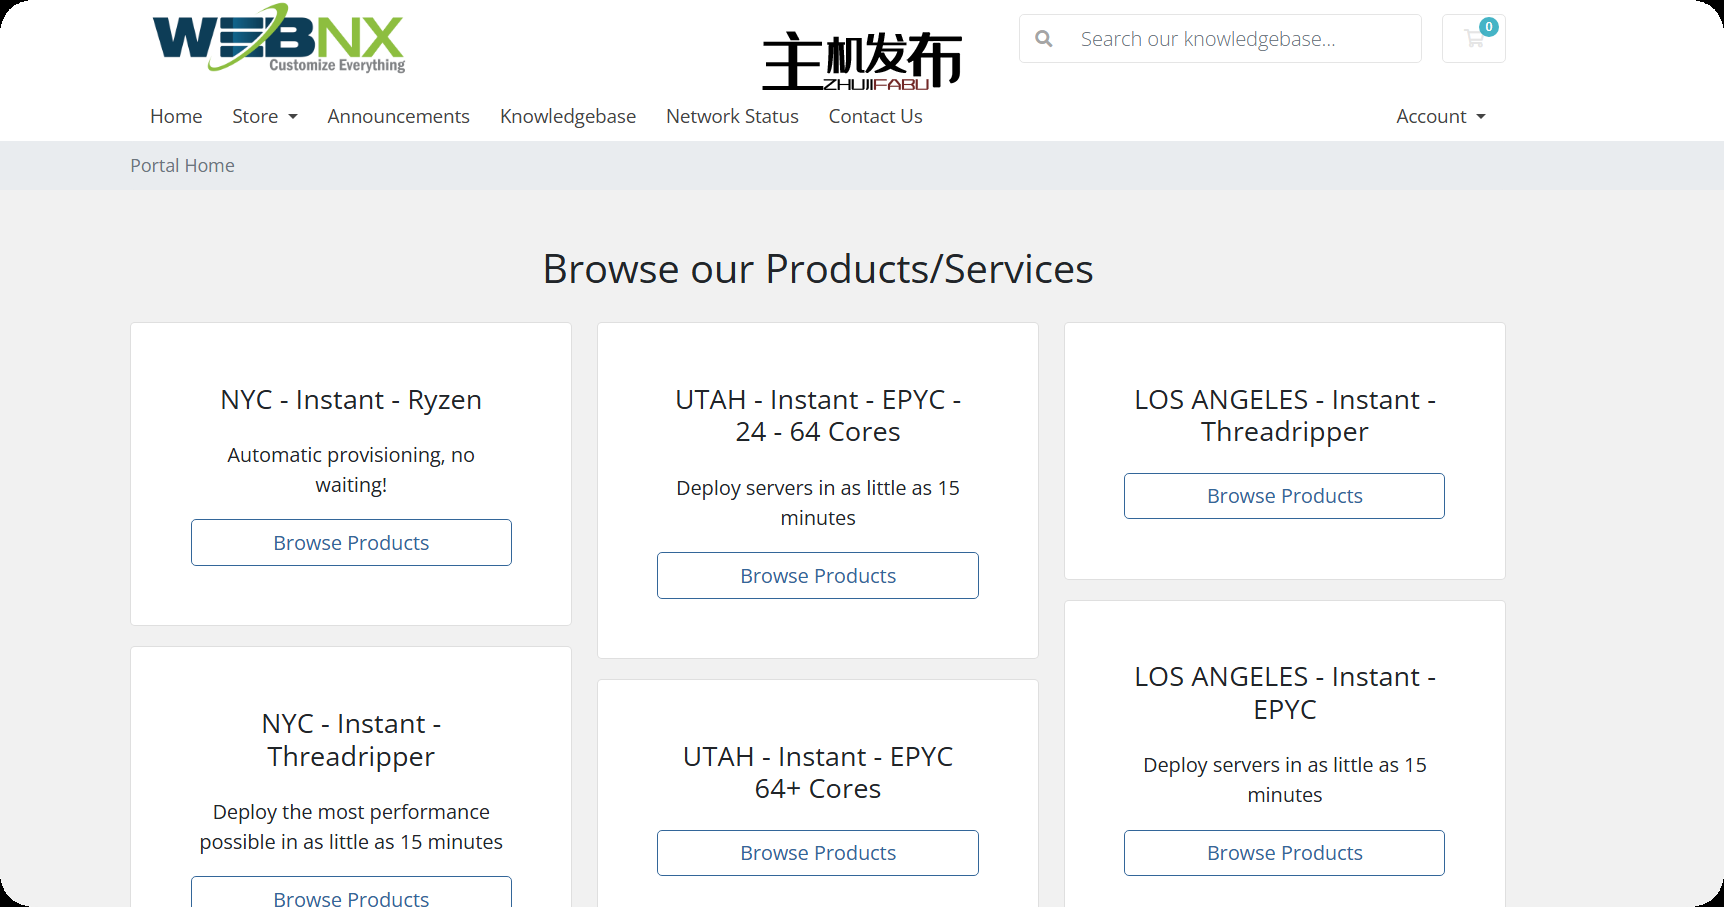Image resolution: width=1724 pixels, height=907 pixels.
Task: Browse products for NYC Instant Ryzen
Action: coord(351,543)
